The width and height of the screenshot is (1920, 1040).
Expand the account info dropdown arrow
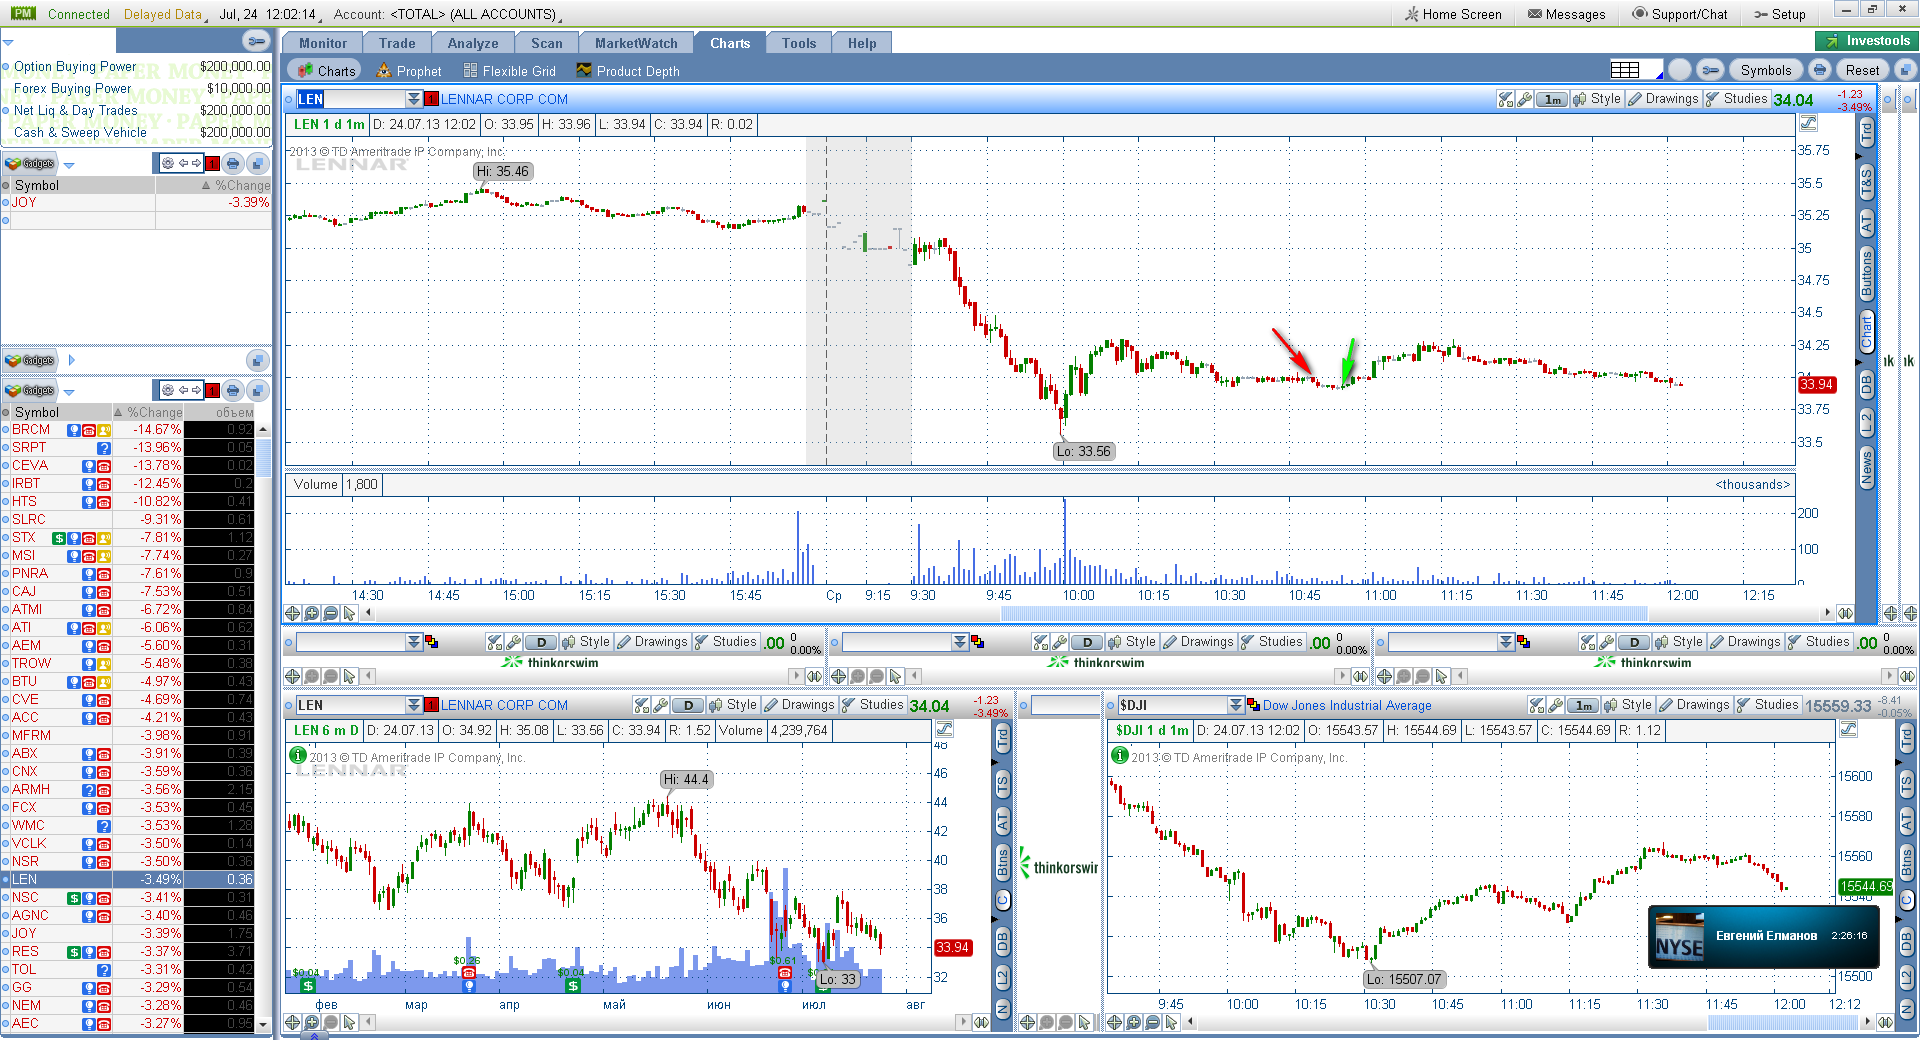pos(8,42)
